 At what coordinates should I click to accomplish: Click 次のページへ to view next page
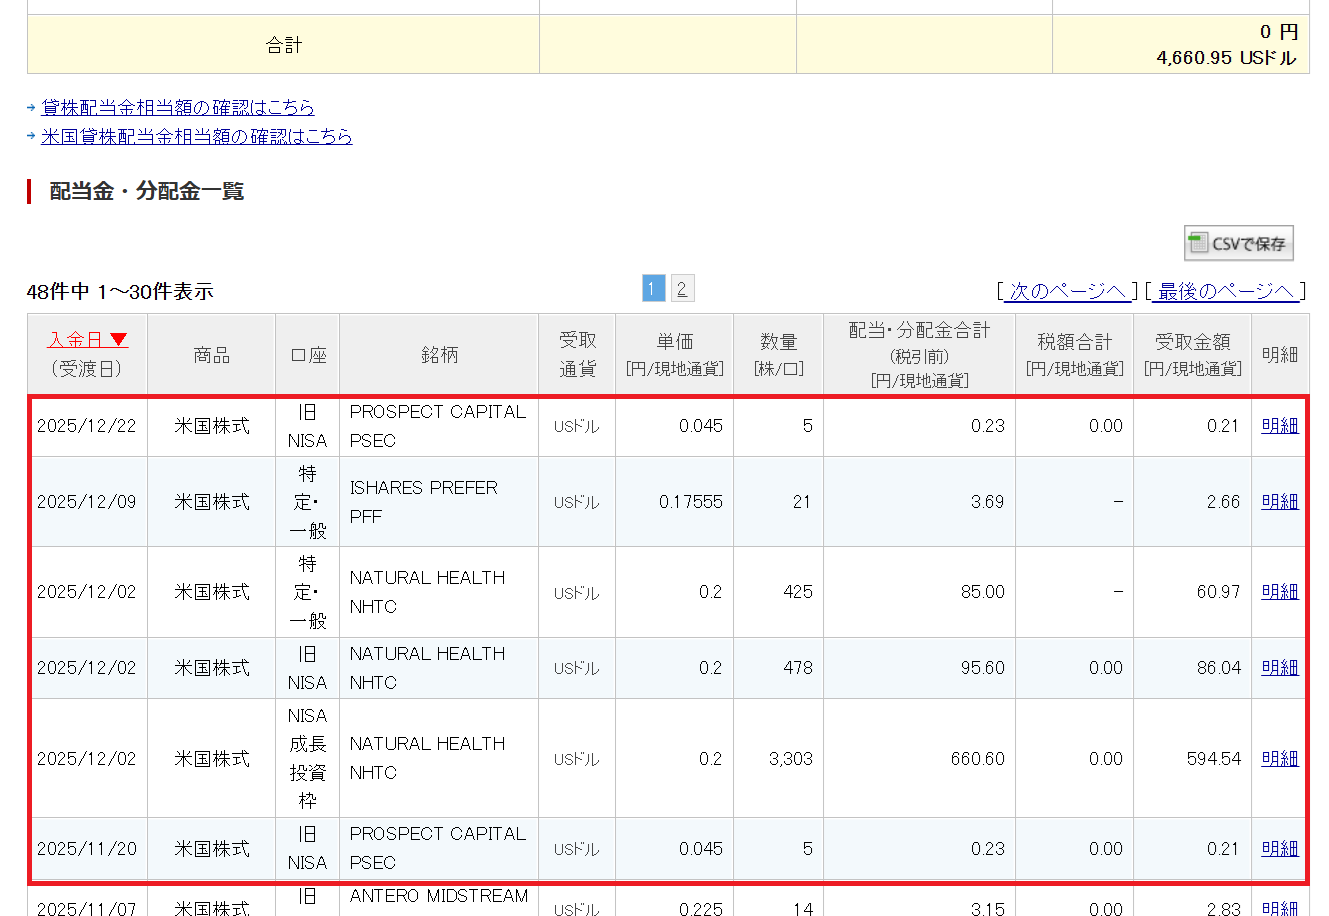tap(1067, 291)
